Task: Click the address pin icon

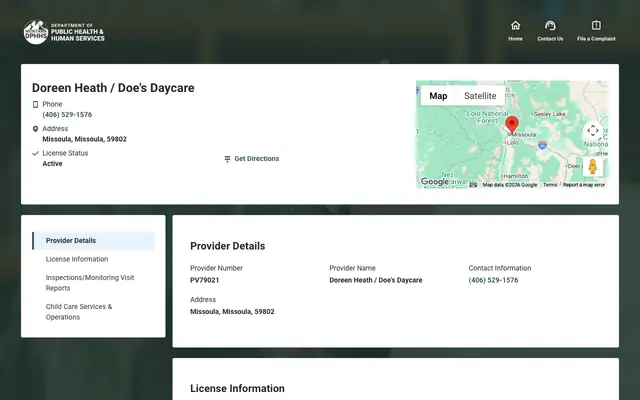Action: click(35, 129)
